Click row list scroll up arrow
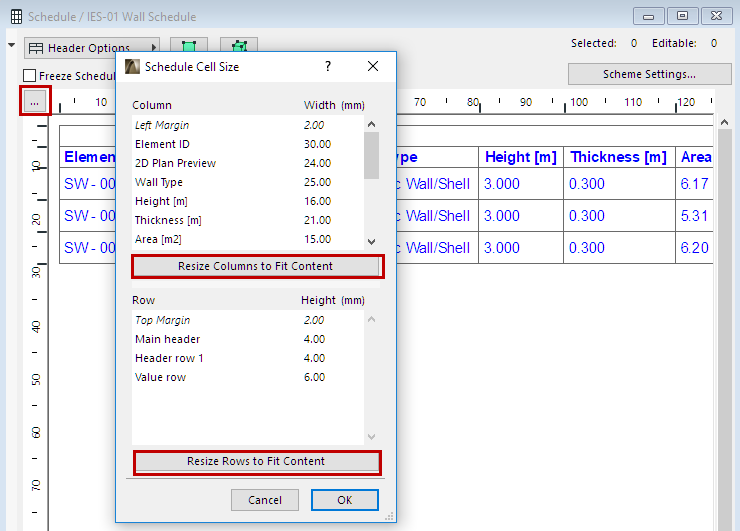Screen dimensions: 740x531 [x=371, y=319]
